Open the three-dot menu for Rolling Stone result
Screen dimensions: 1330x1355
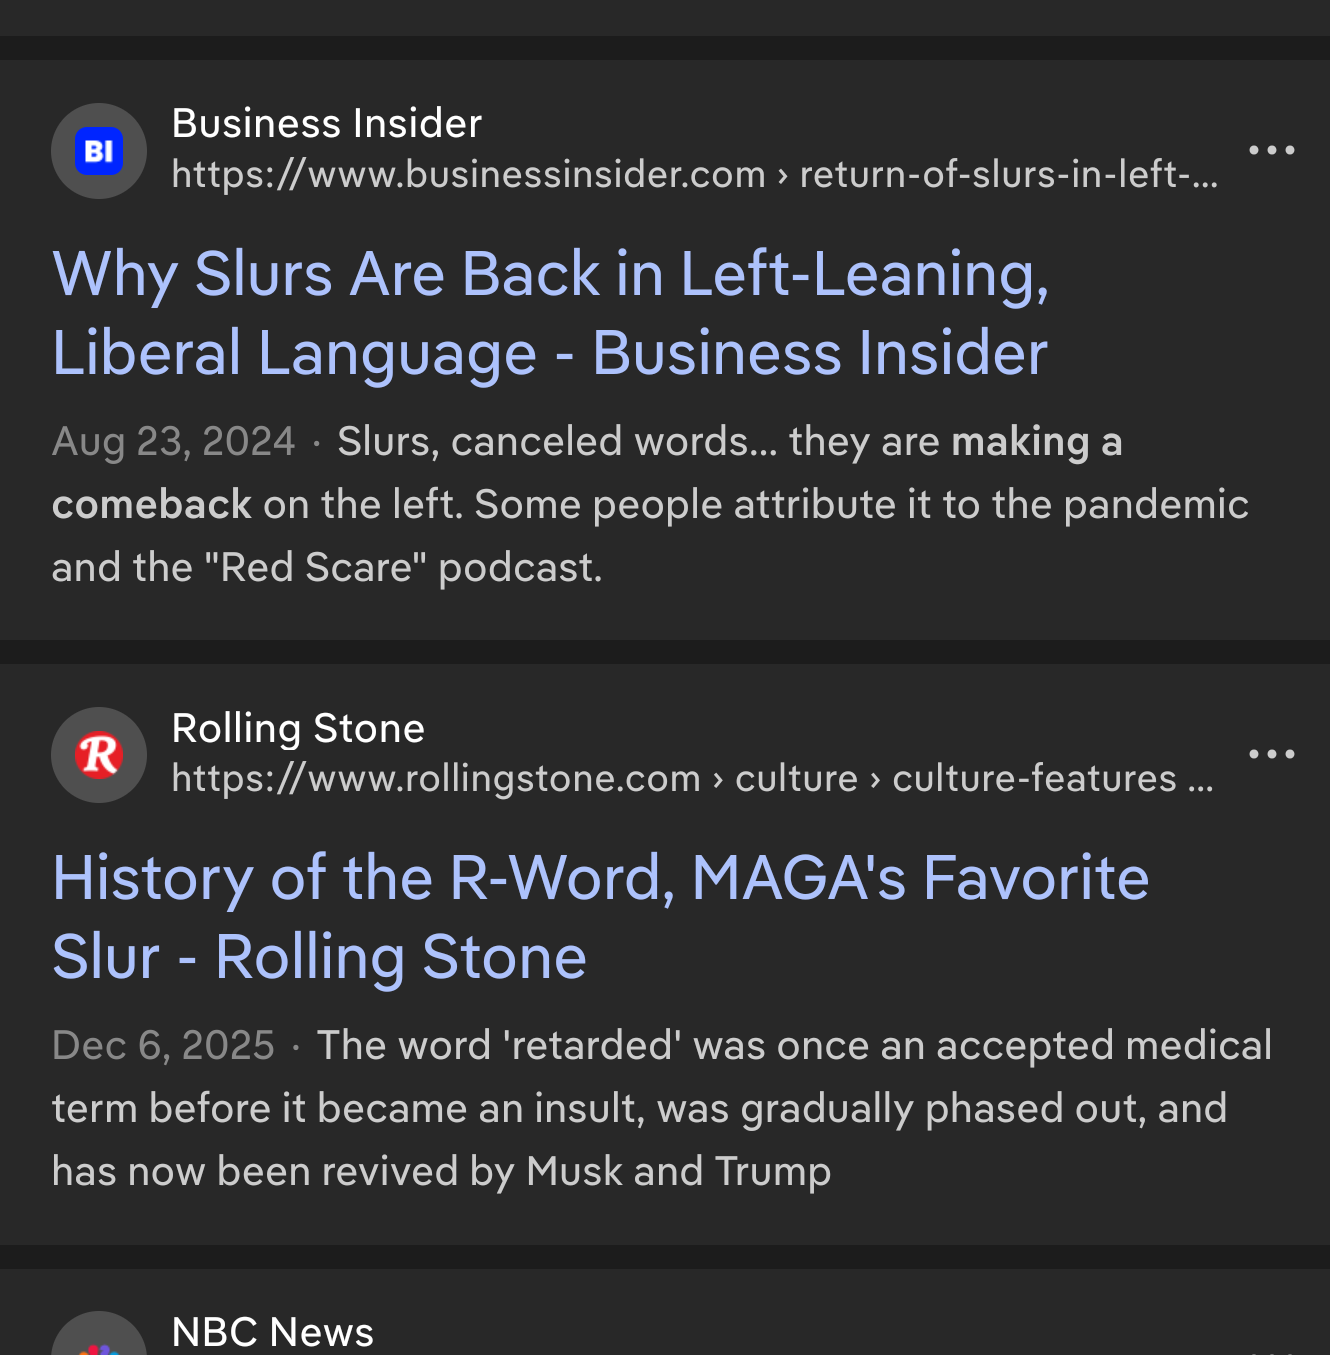point(1271,754)
